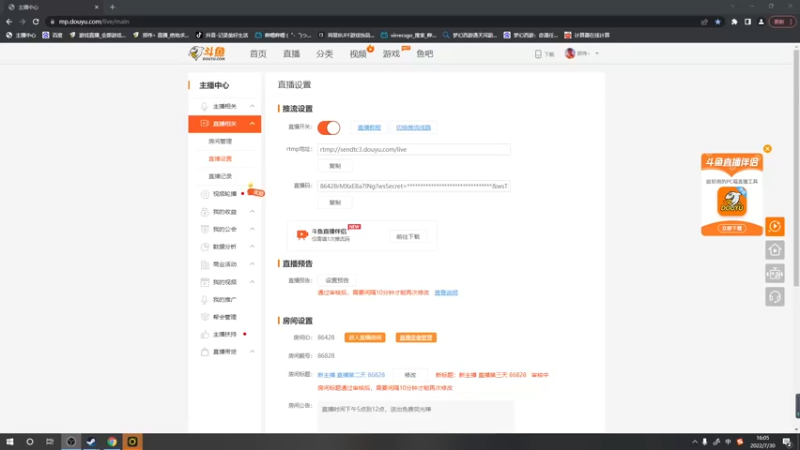Click the home icon on right rail

coord(774,250)
